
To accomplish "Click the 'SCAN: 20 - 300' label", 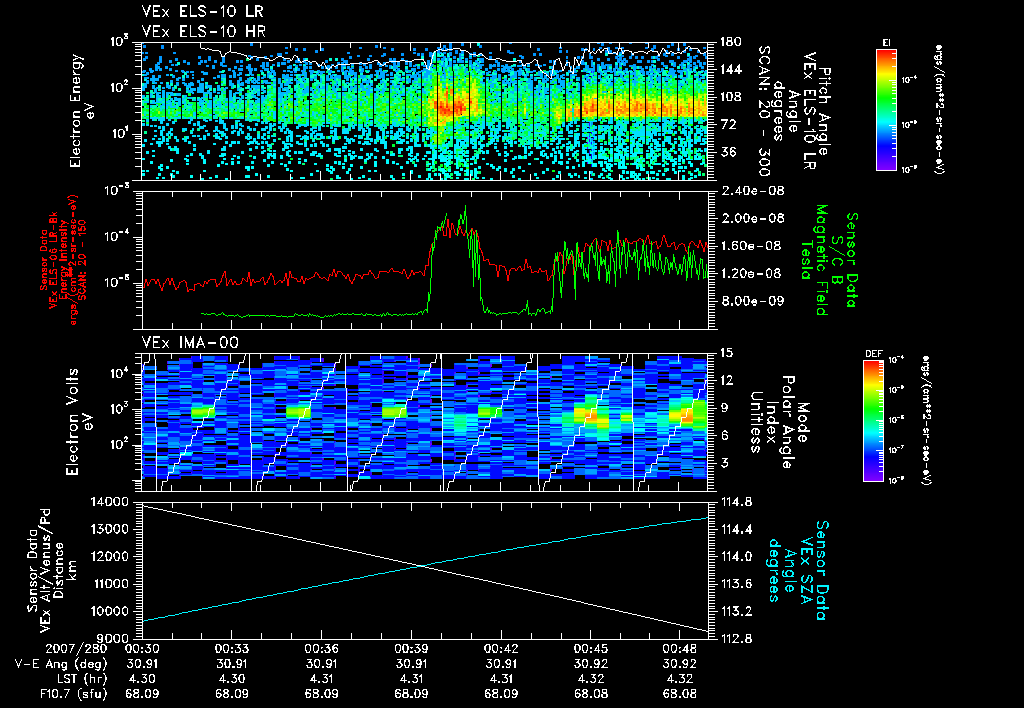I will 763,111.
